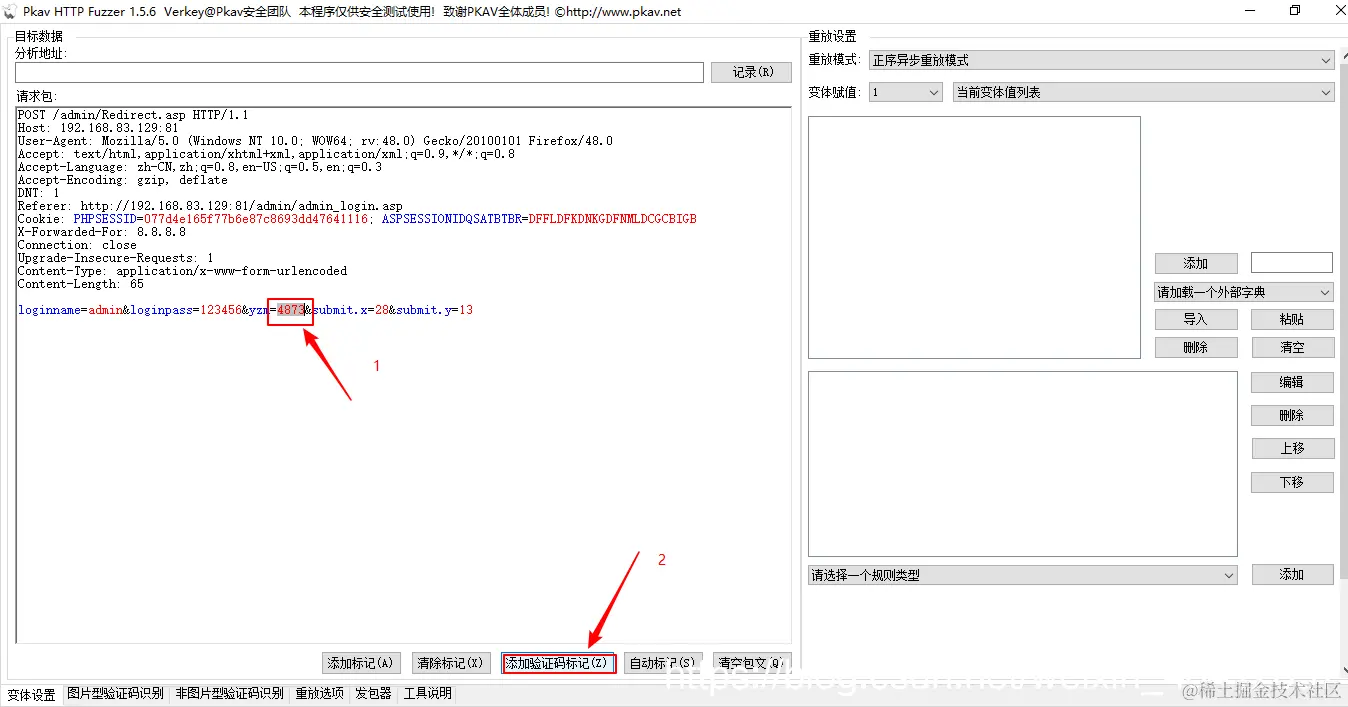1348x707 pixels.
Task: Click the 导入 import button
Action: (1196, 319)
